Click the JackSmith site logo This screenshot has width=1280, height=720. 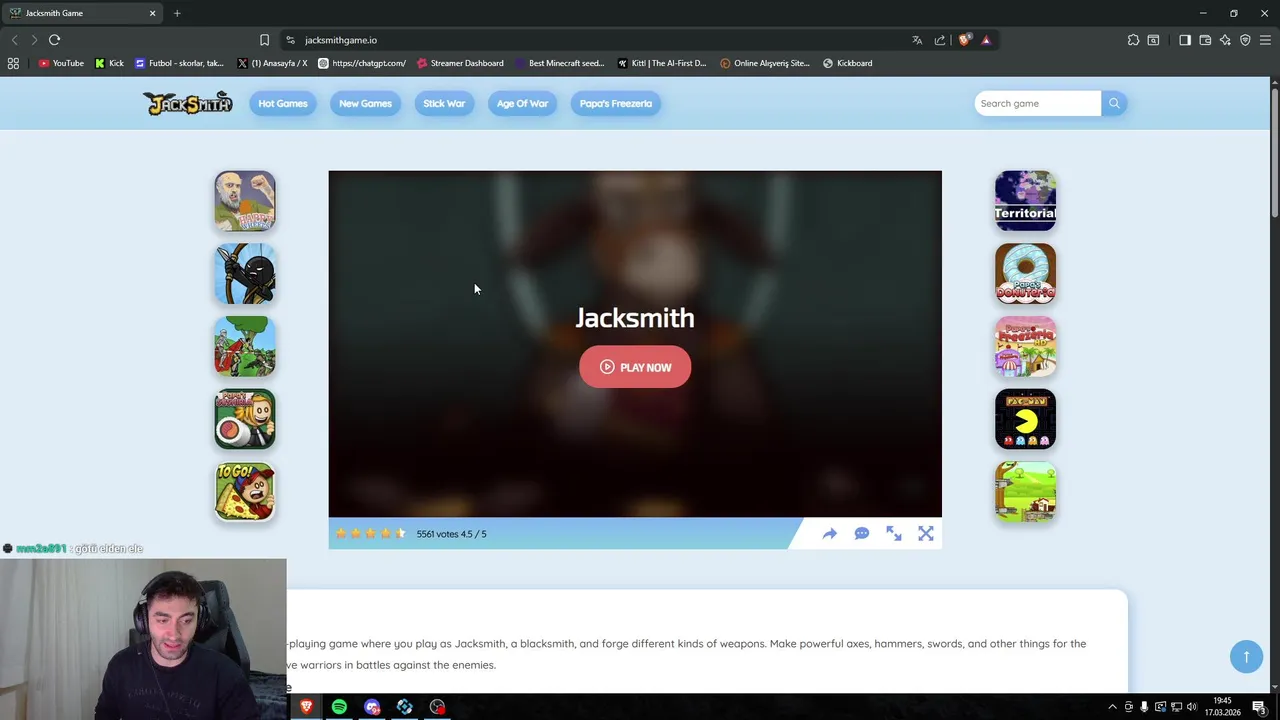(x=188, y=103)
